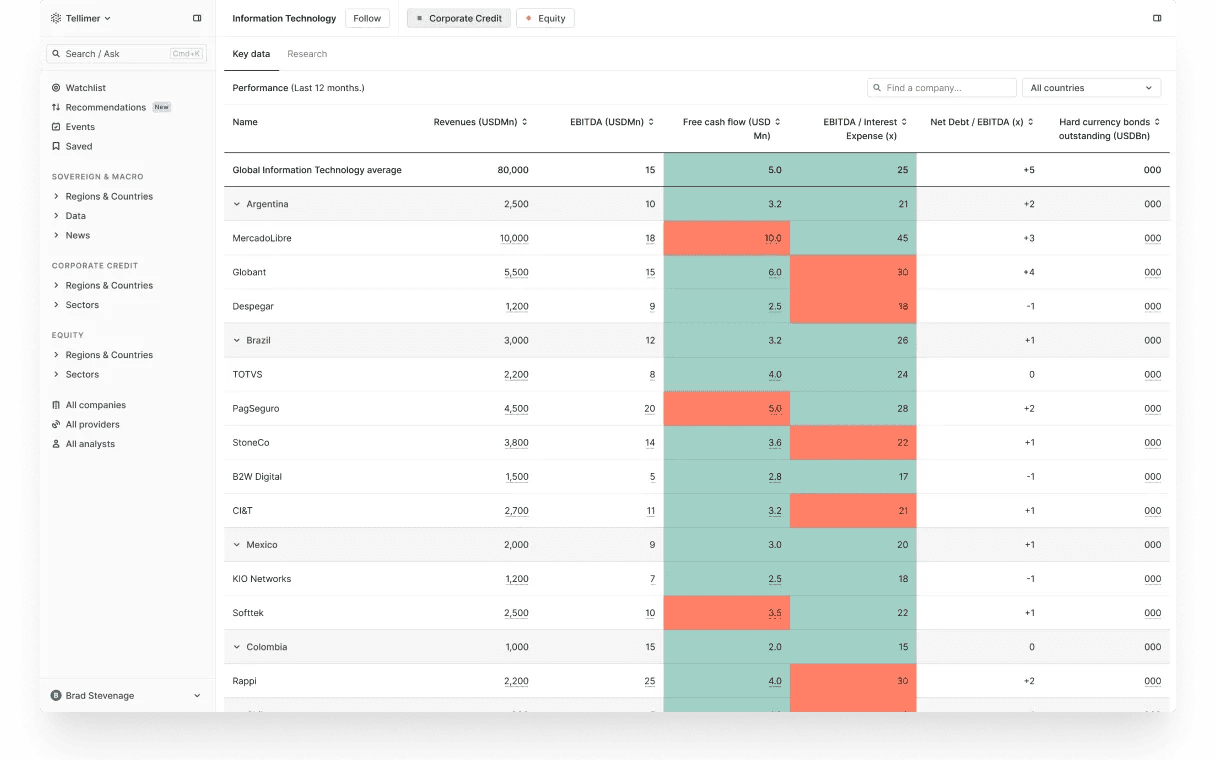Click the All providers people icon
Image resolution: width=1216 pixels, height=760 pixels.
pos(56,424)
